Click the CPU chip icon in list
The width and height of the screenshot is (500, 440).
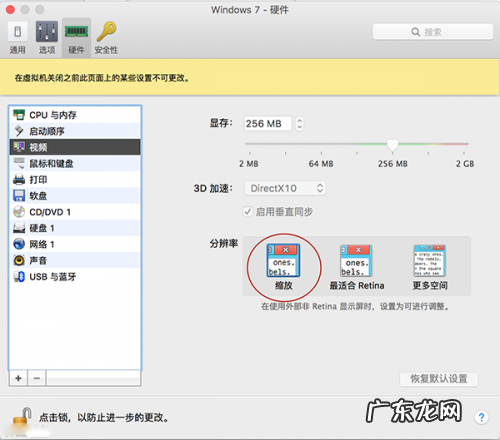19,115
